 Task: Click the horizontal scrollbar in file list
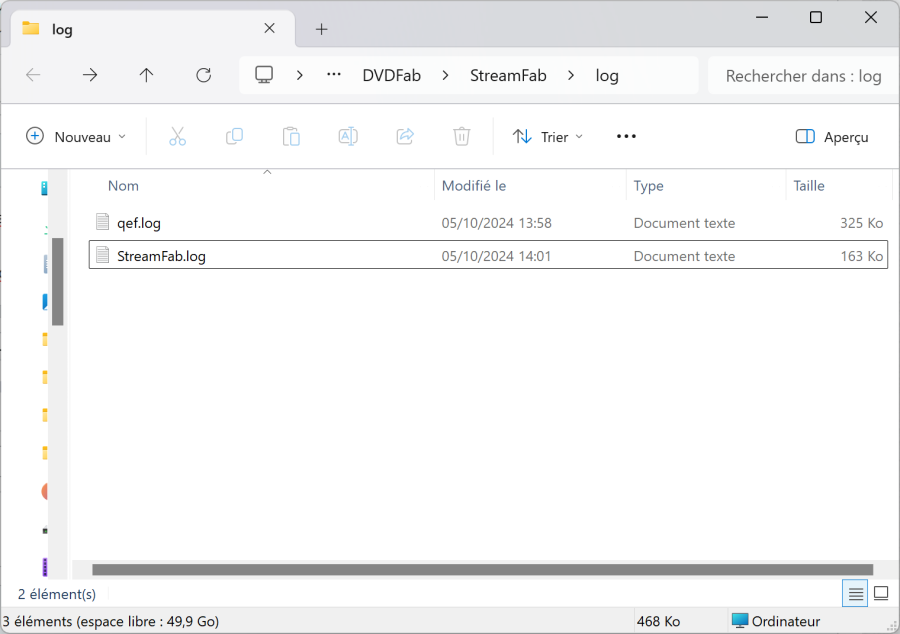tap(482, 570)
